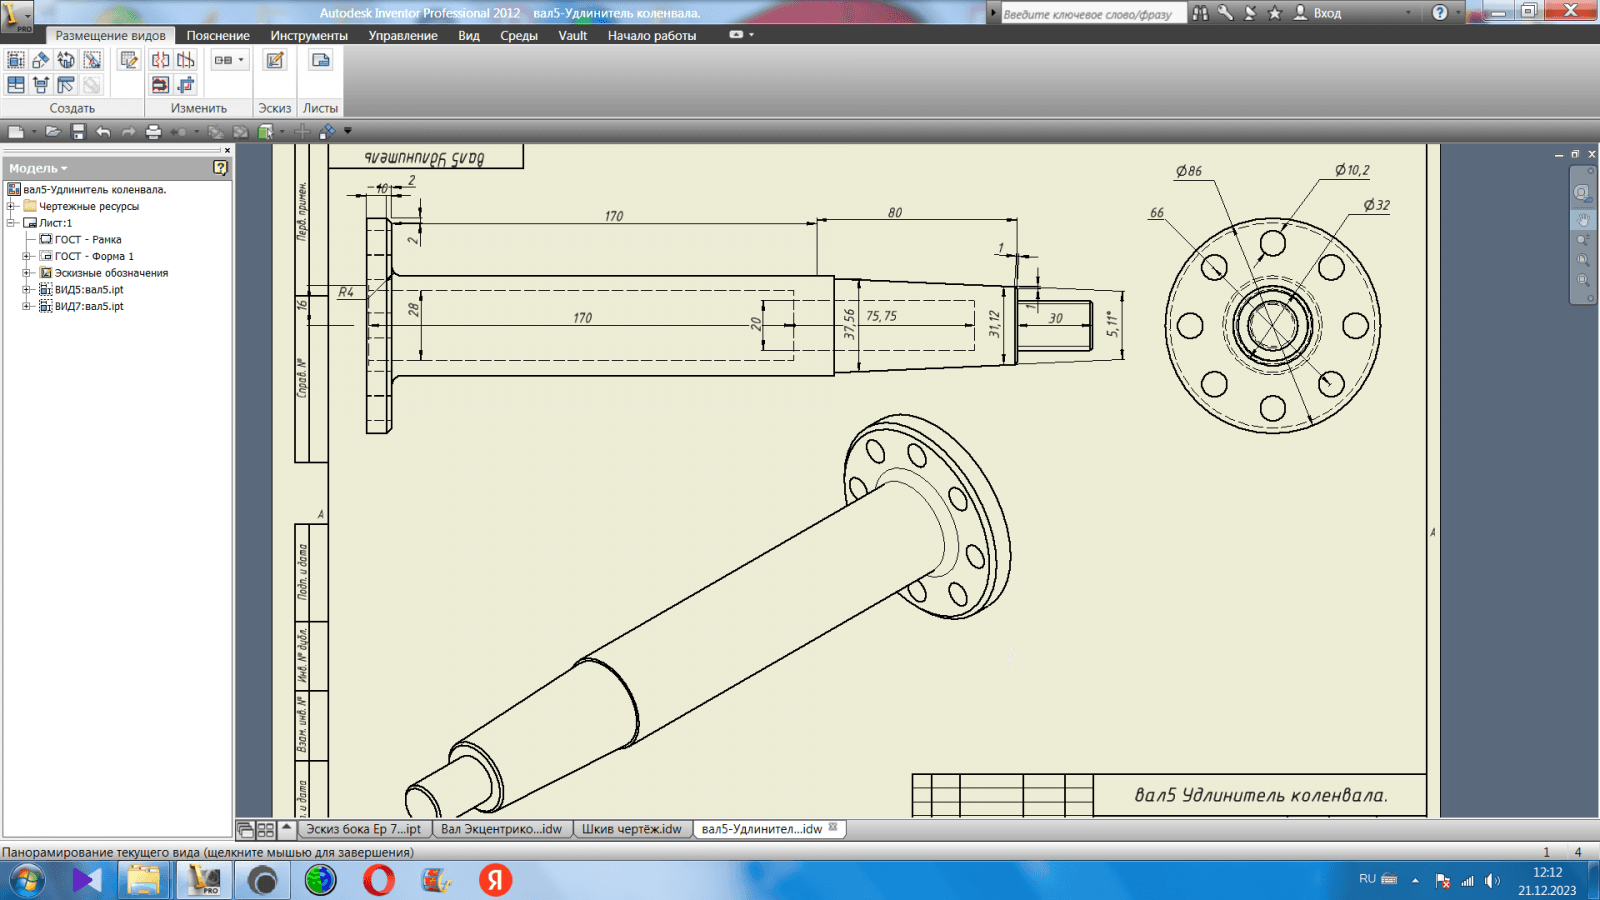Click the Projected View tool icon

point(41,60)
